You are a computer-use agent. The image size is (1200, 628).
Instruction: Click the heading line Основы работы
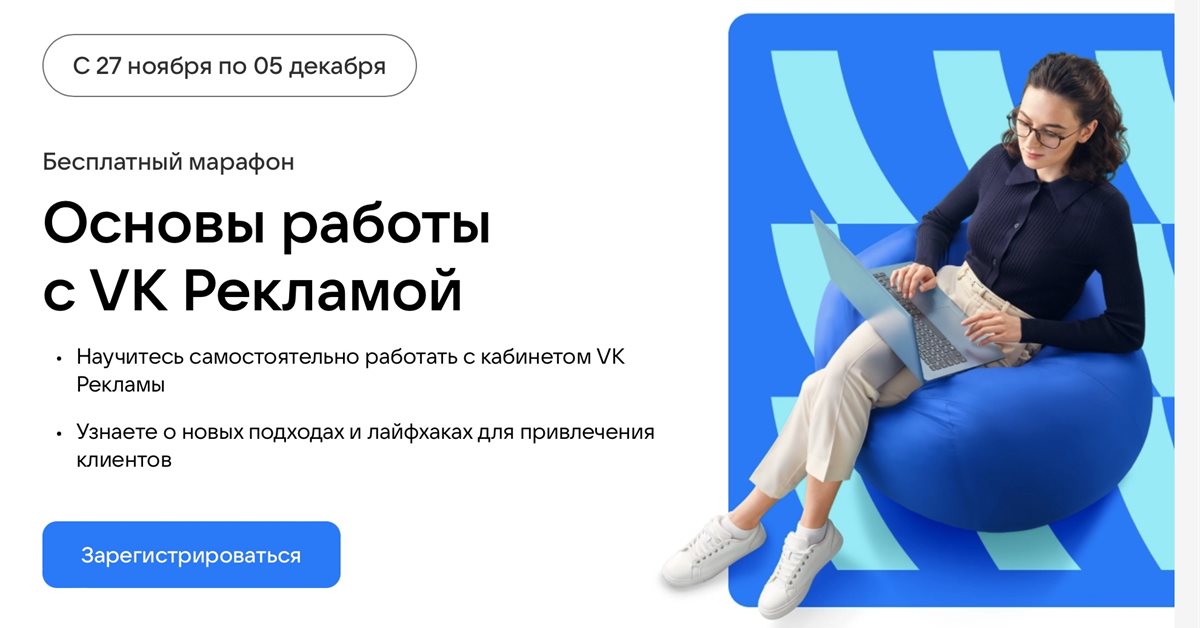click(267, 225)
